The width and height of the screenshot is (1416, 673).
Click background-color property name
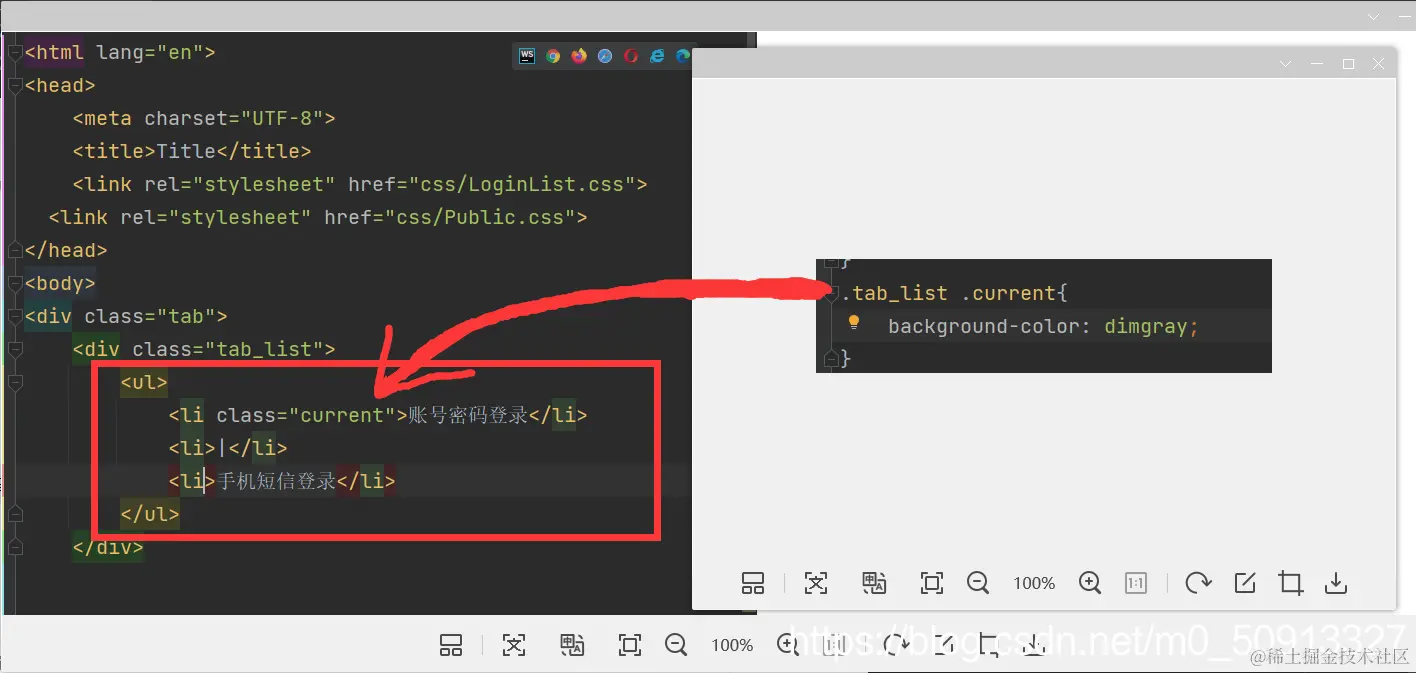[983, 326]
